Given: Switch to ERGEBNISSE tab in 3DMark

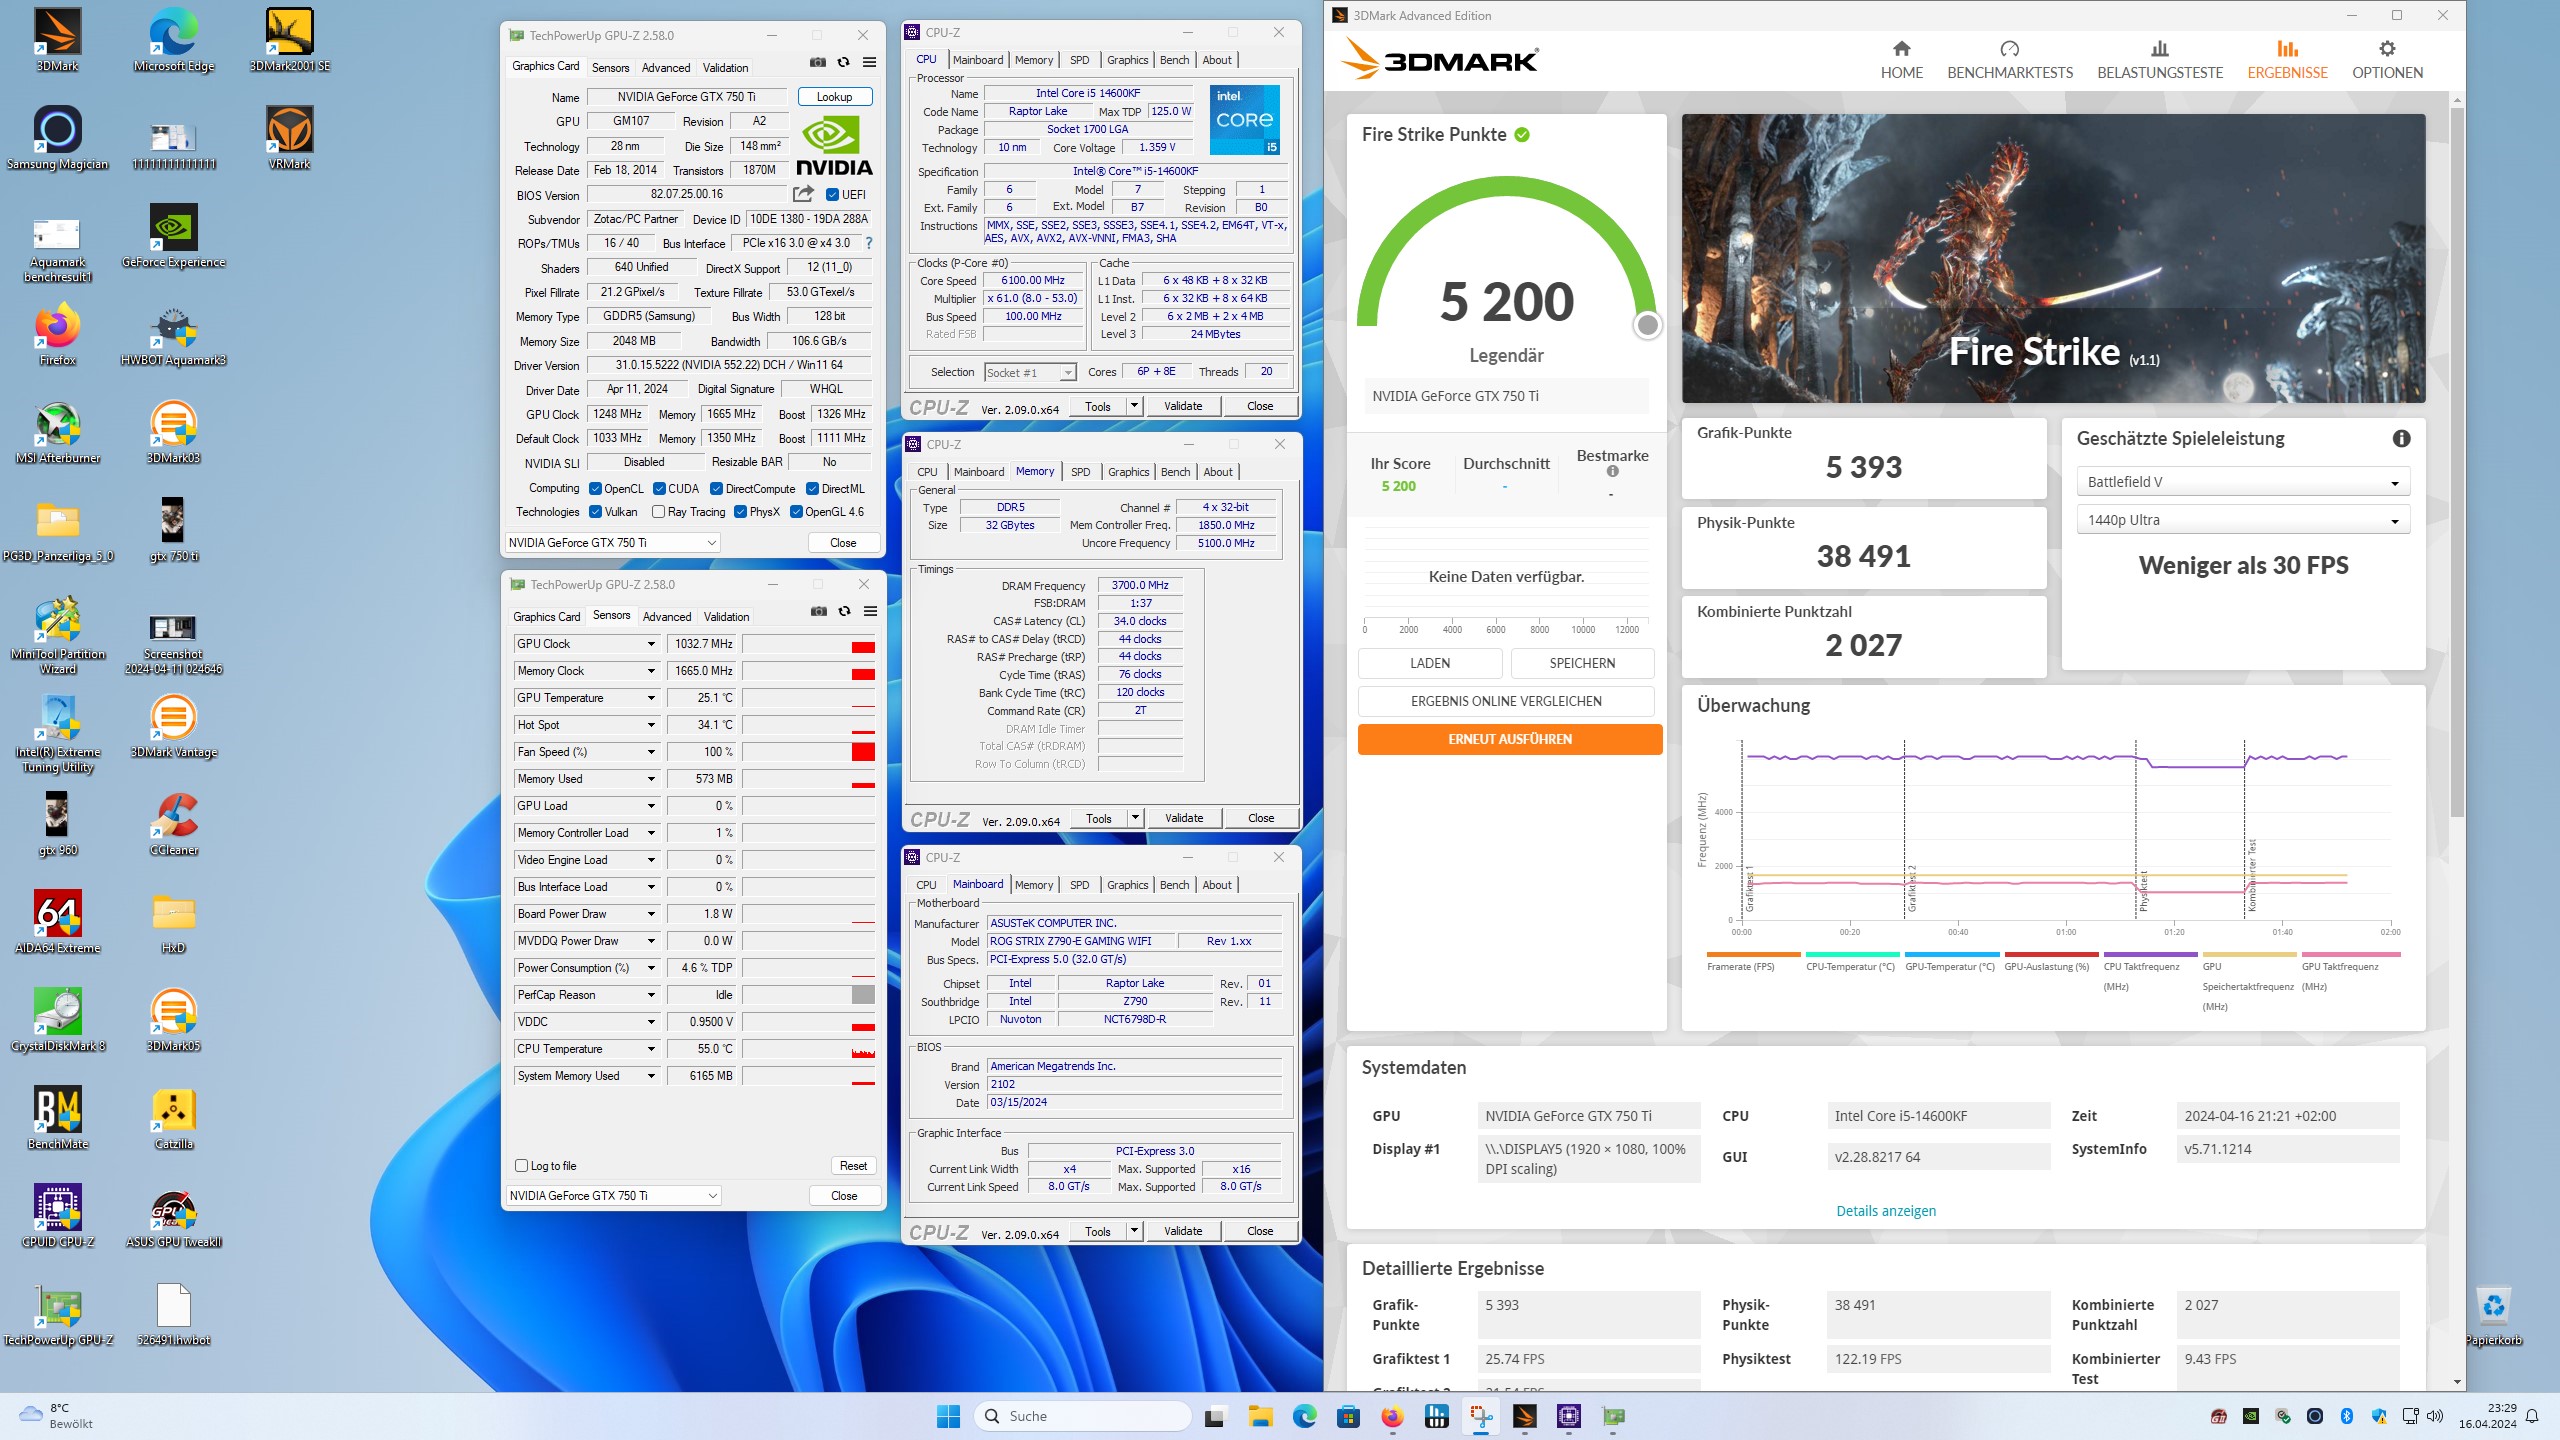Looking at the screenshot, I should tap(2287, 60).
